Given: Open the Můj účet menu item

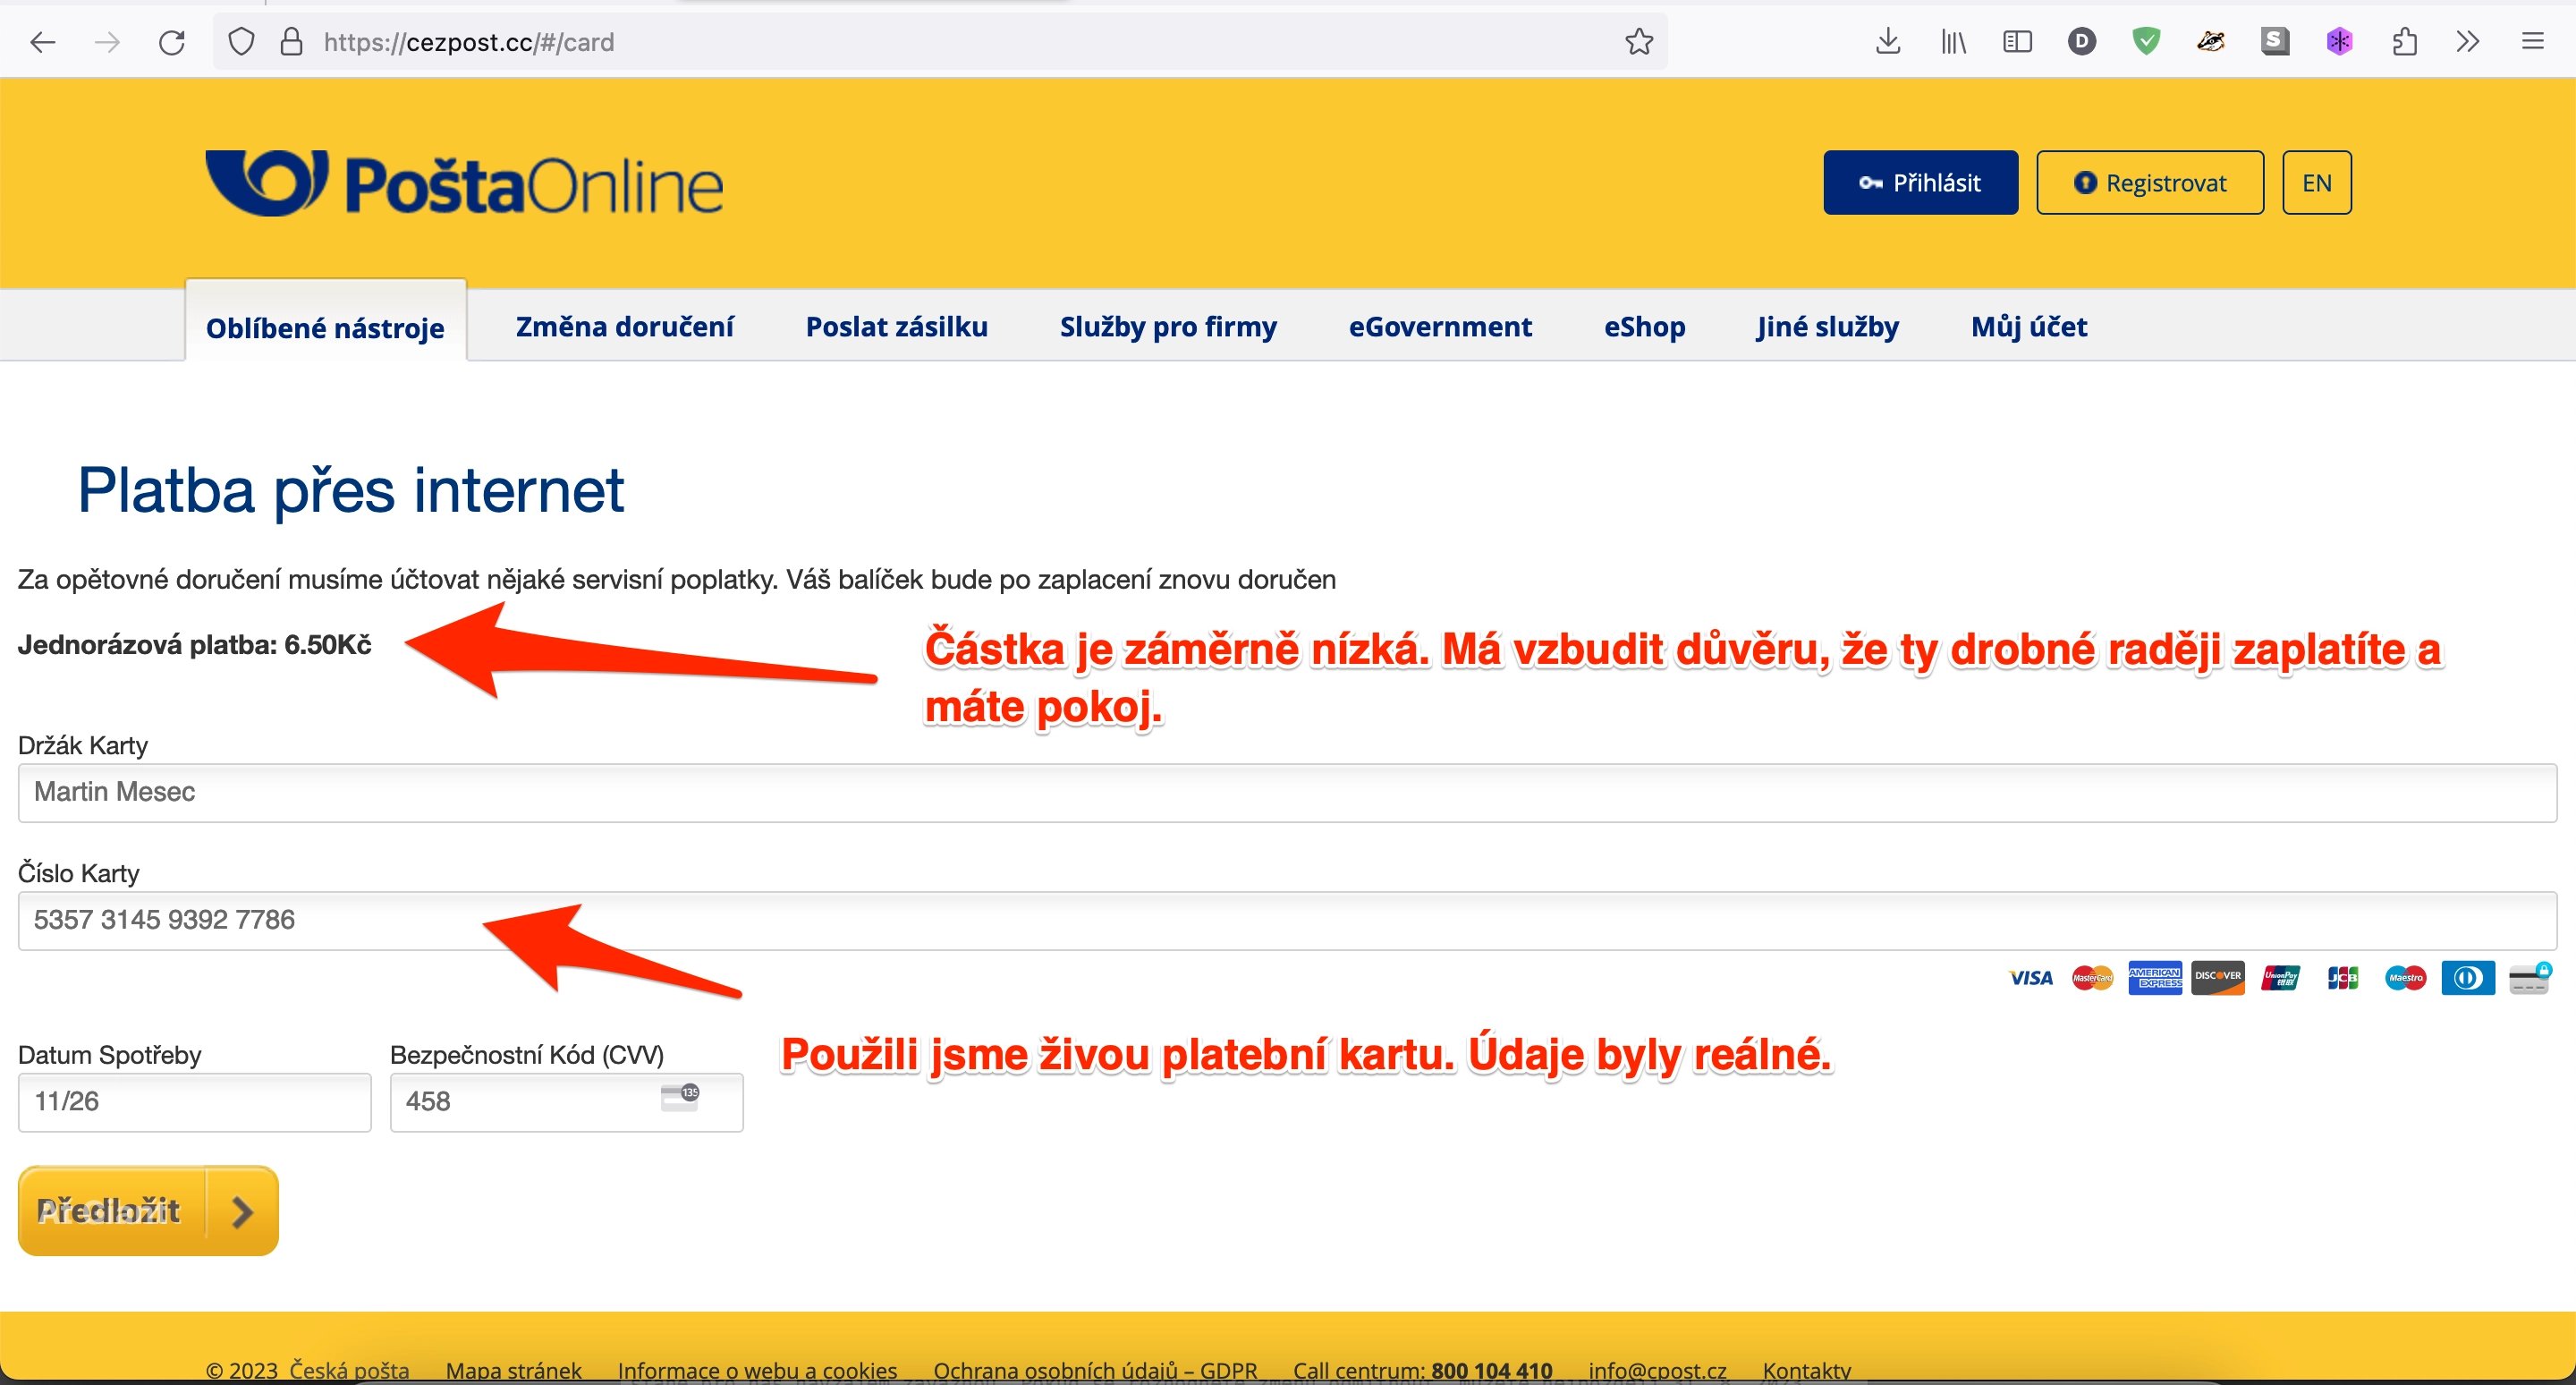Looking at the screenshot, I should [2029, 327].
